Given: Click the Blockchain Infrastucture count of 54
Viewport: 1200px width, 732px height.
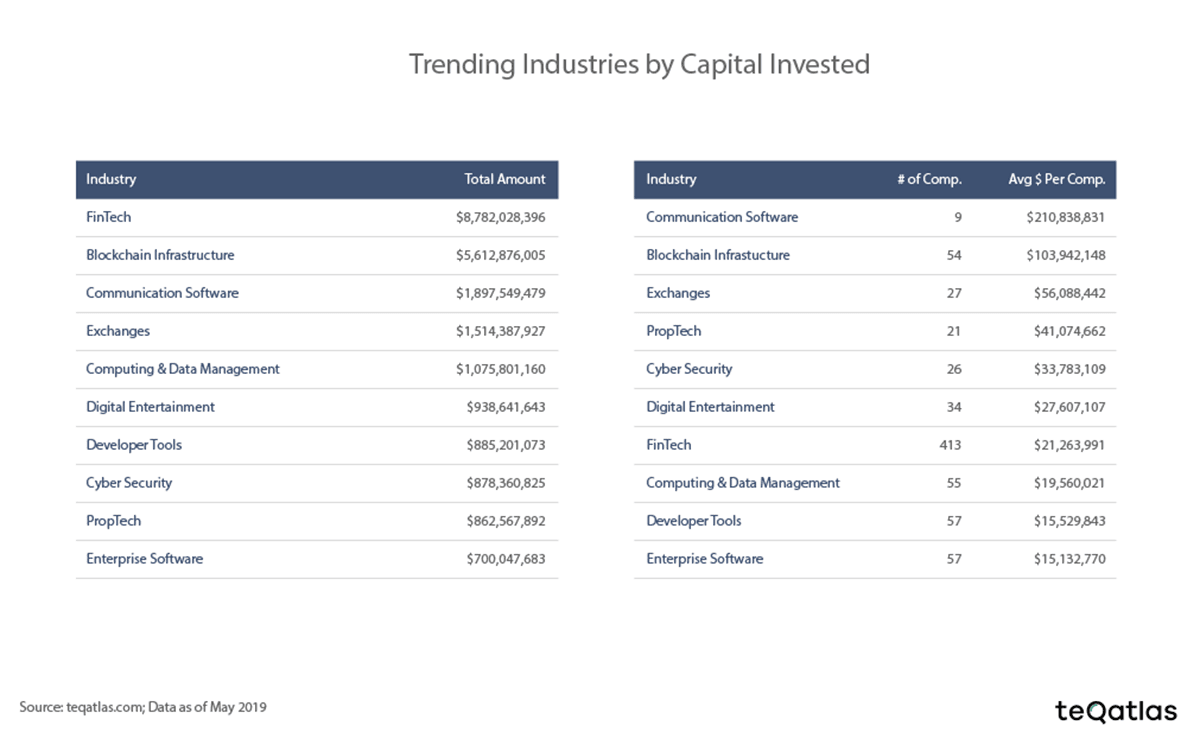Looking at the screenshot, I should 953,255.
